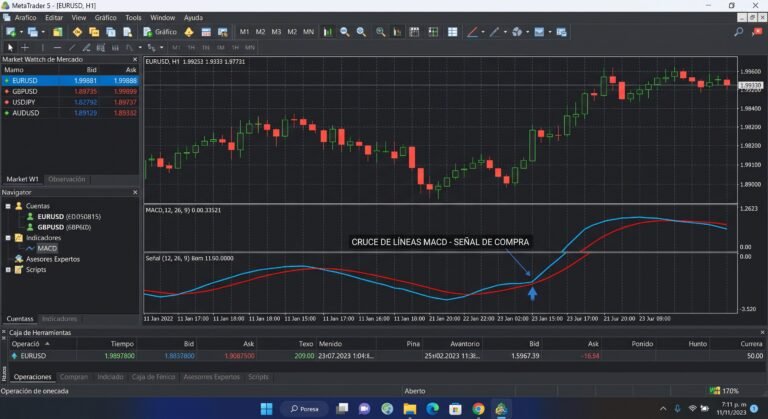Open dropdown arrow next to profiles icon
The width and height of the screenshot is (768, 419).
coord(43,32)
